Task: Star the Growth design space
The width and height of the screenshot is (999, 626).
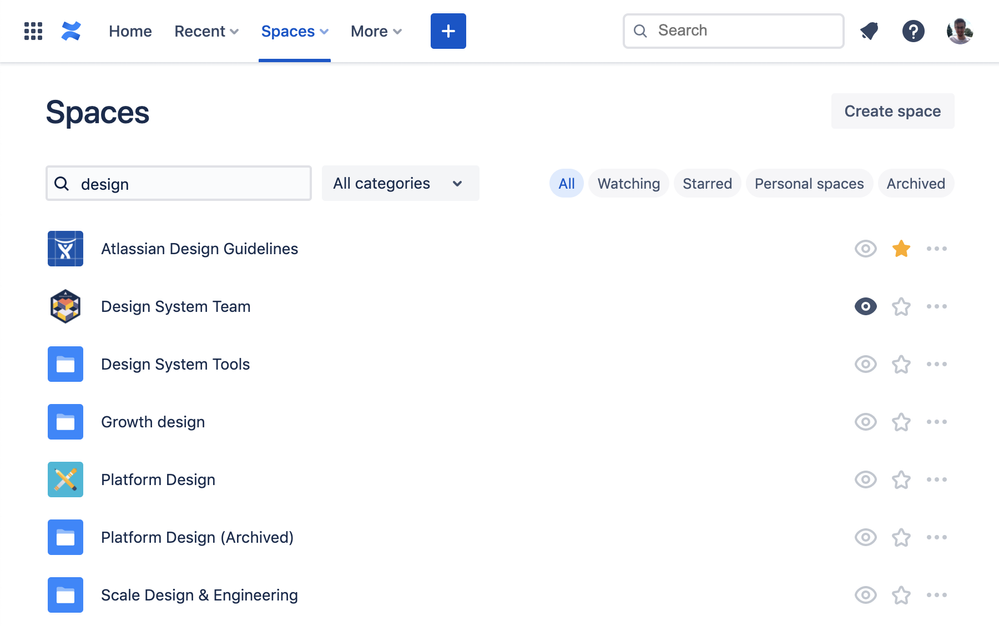Action: pyautogui.click(x=900, y=421)
